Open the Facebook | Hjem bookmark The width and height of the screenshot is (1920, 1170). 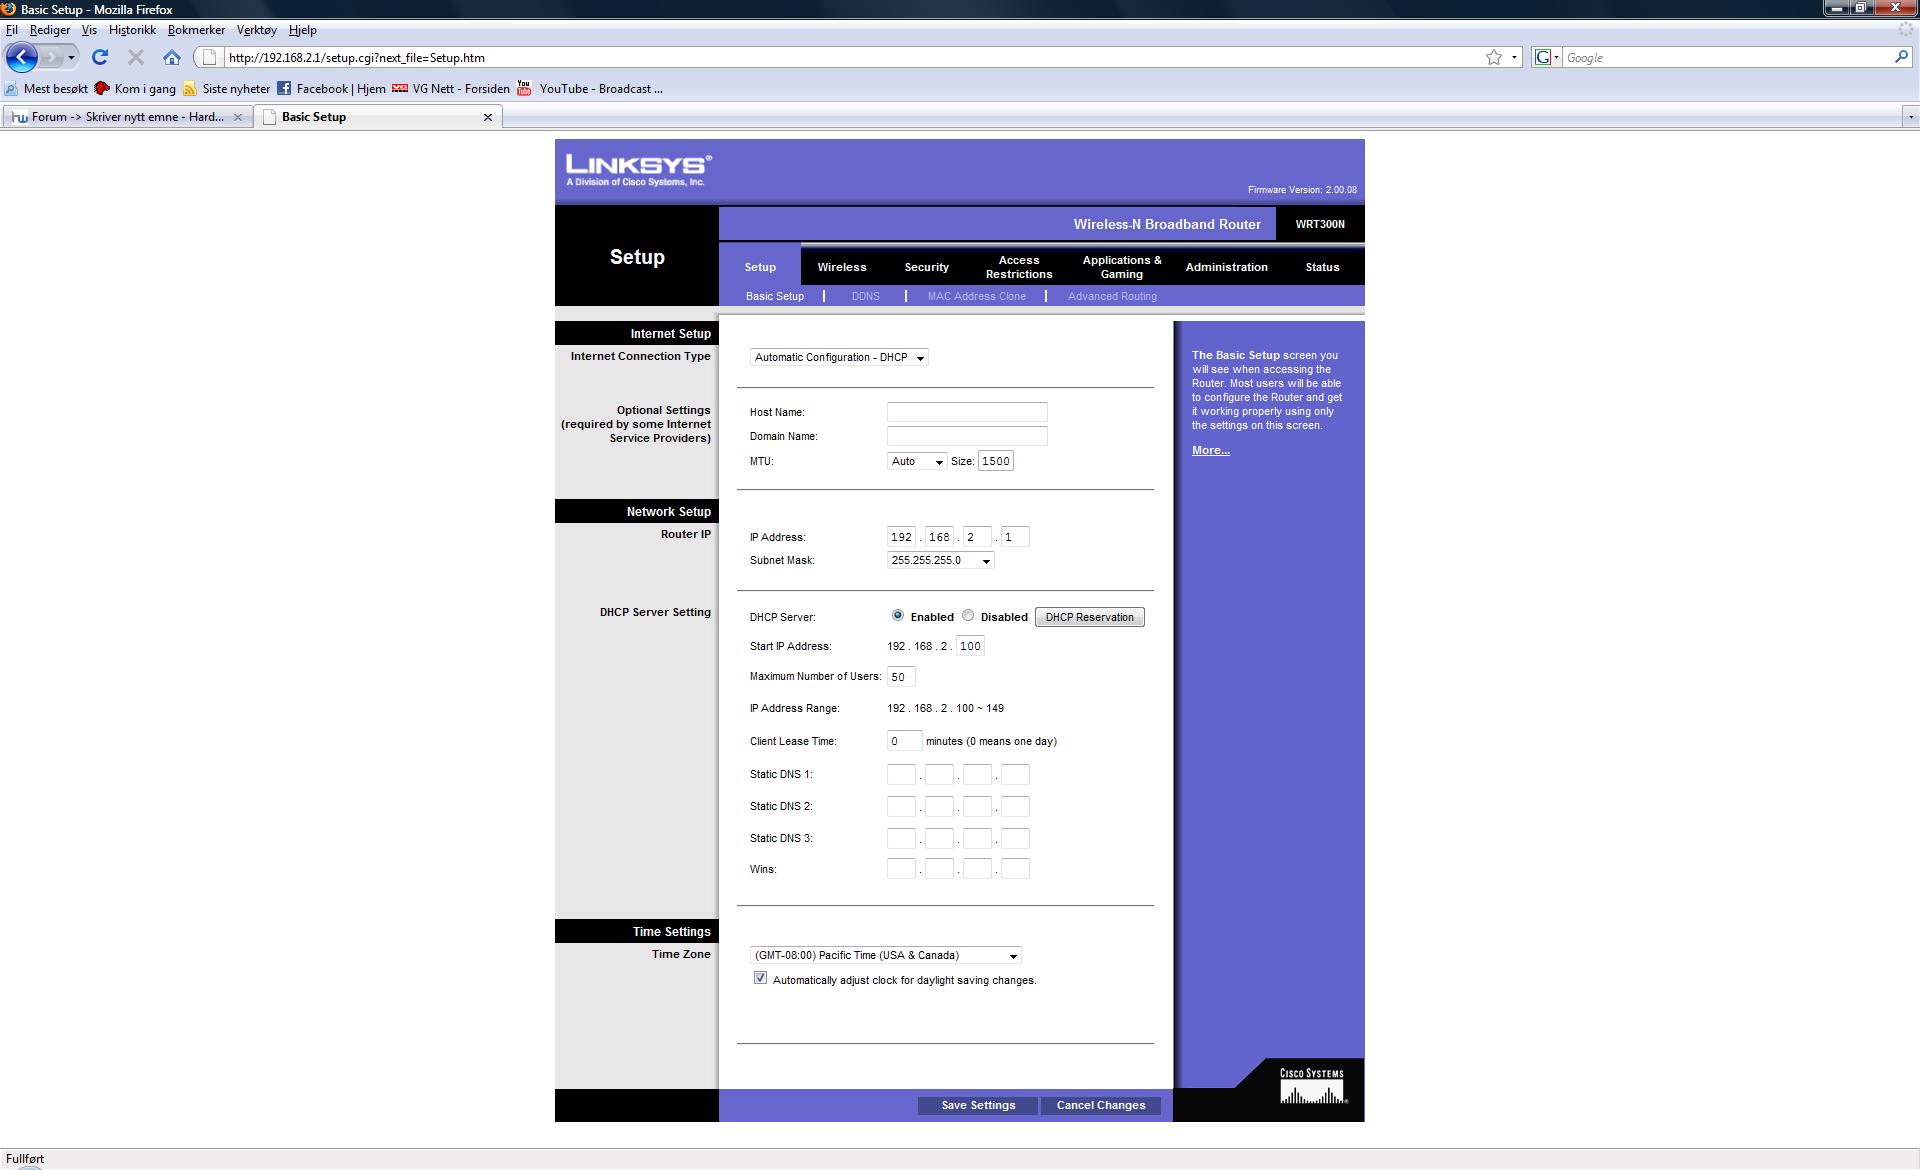[x=331, y=89]
